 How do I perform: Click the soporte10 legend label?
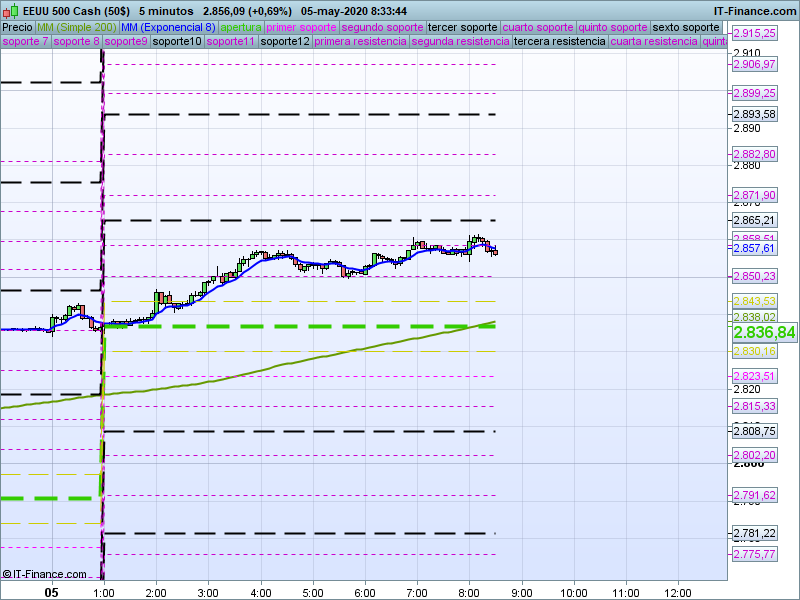pos(179,42)
